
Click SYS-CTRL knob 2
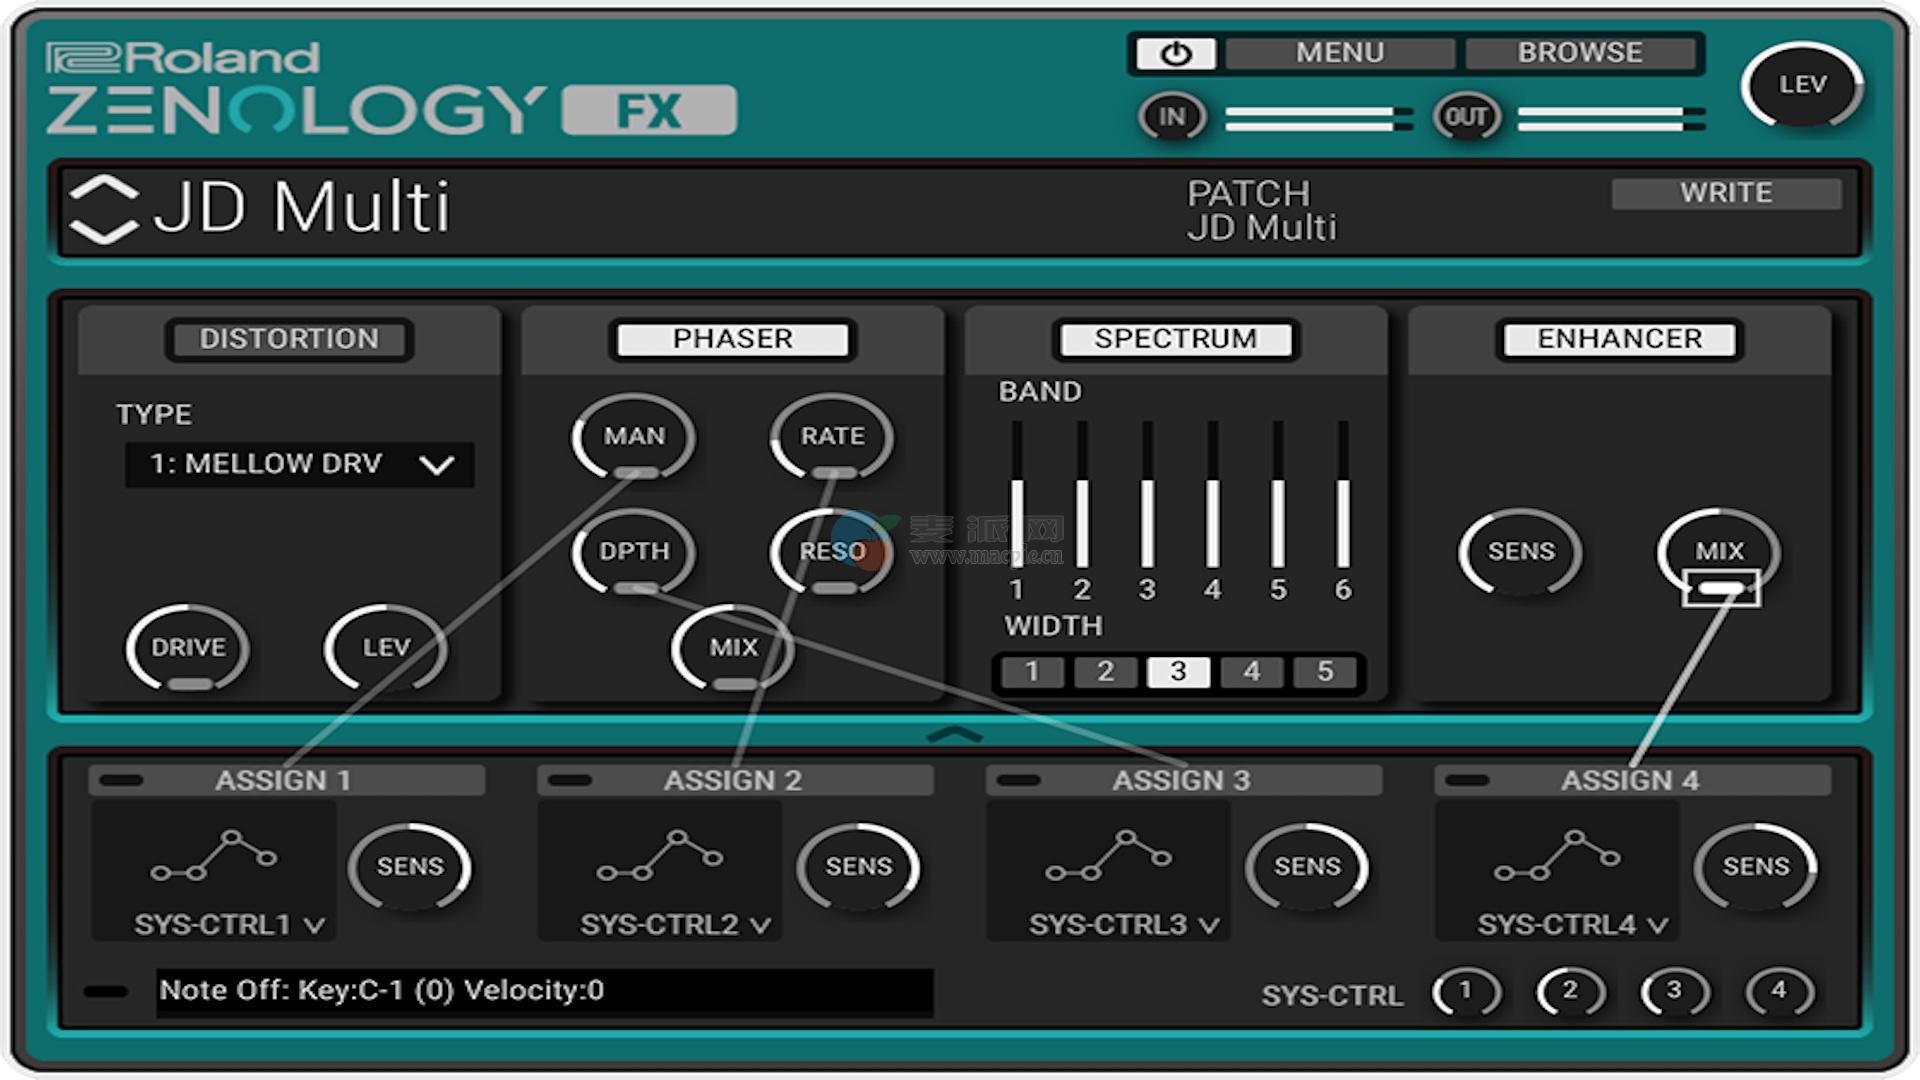click(x=1570, y=992)
